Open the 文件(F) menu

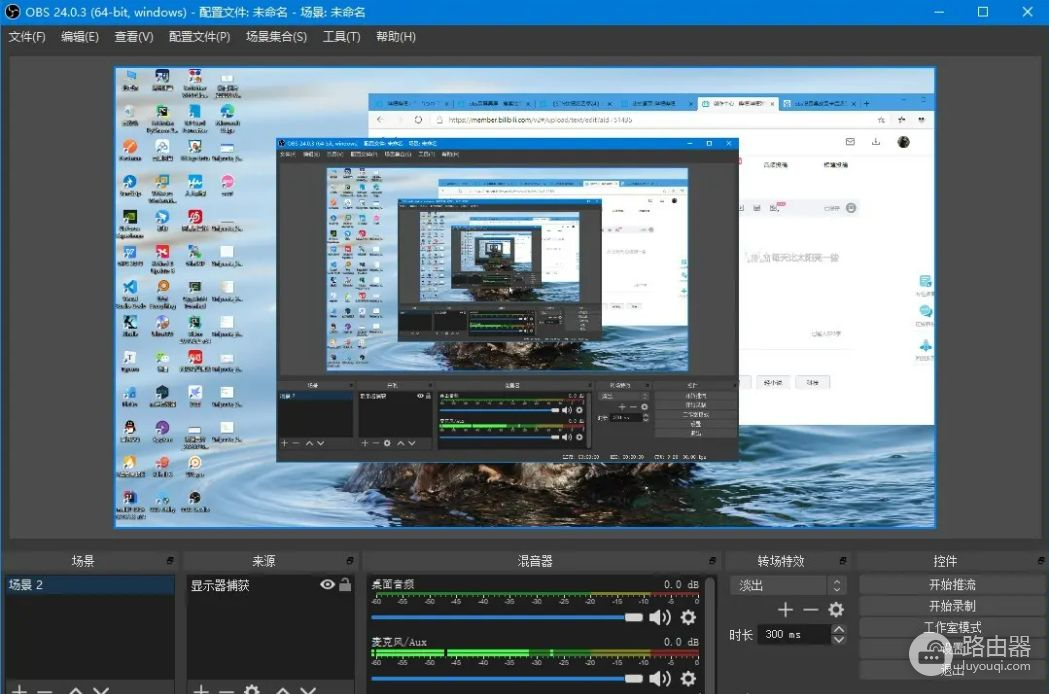point(27,37)
